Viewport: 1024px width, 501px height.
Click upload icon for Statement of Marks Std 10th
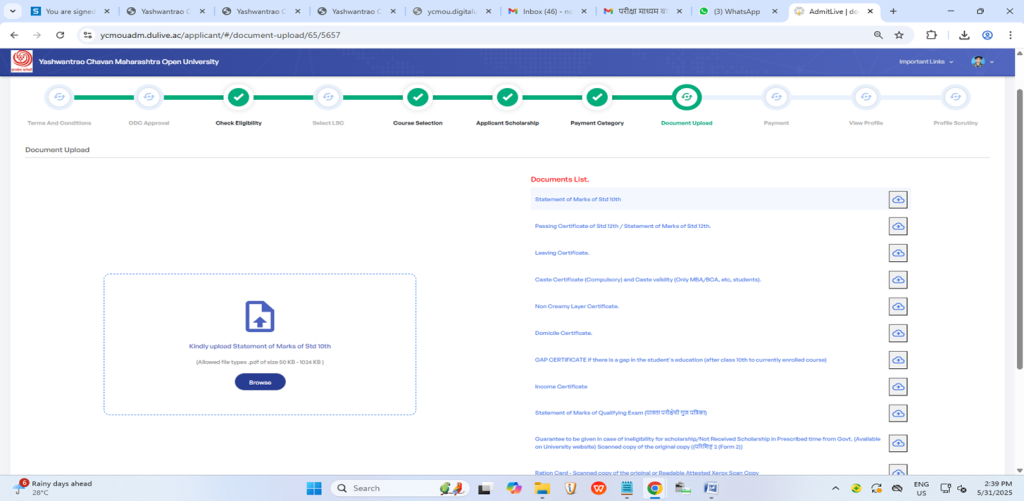click(898, 200)
